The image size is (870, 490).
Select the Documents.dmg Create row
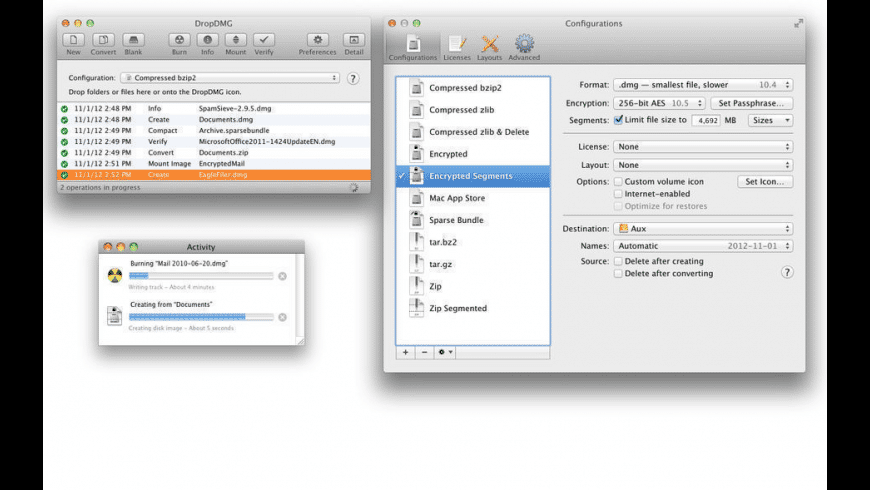point(214,119)
